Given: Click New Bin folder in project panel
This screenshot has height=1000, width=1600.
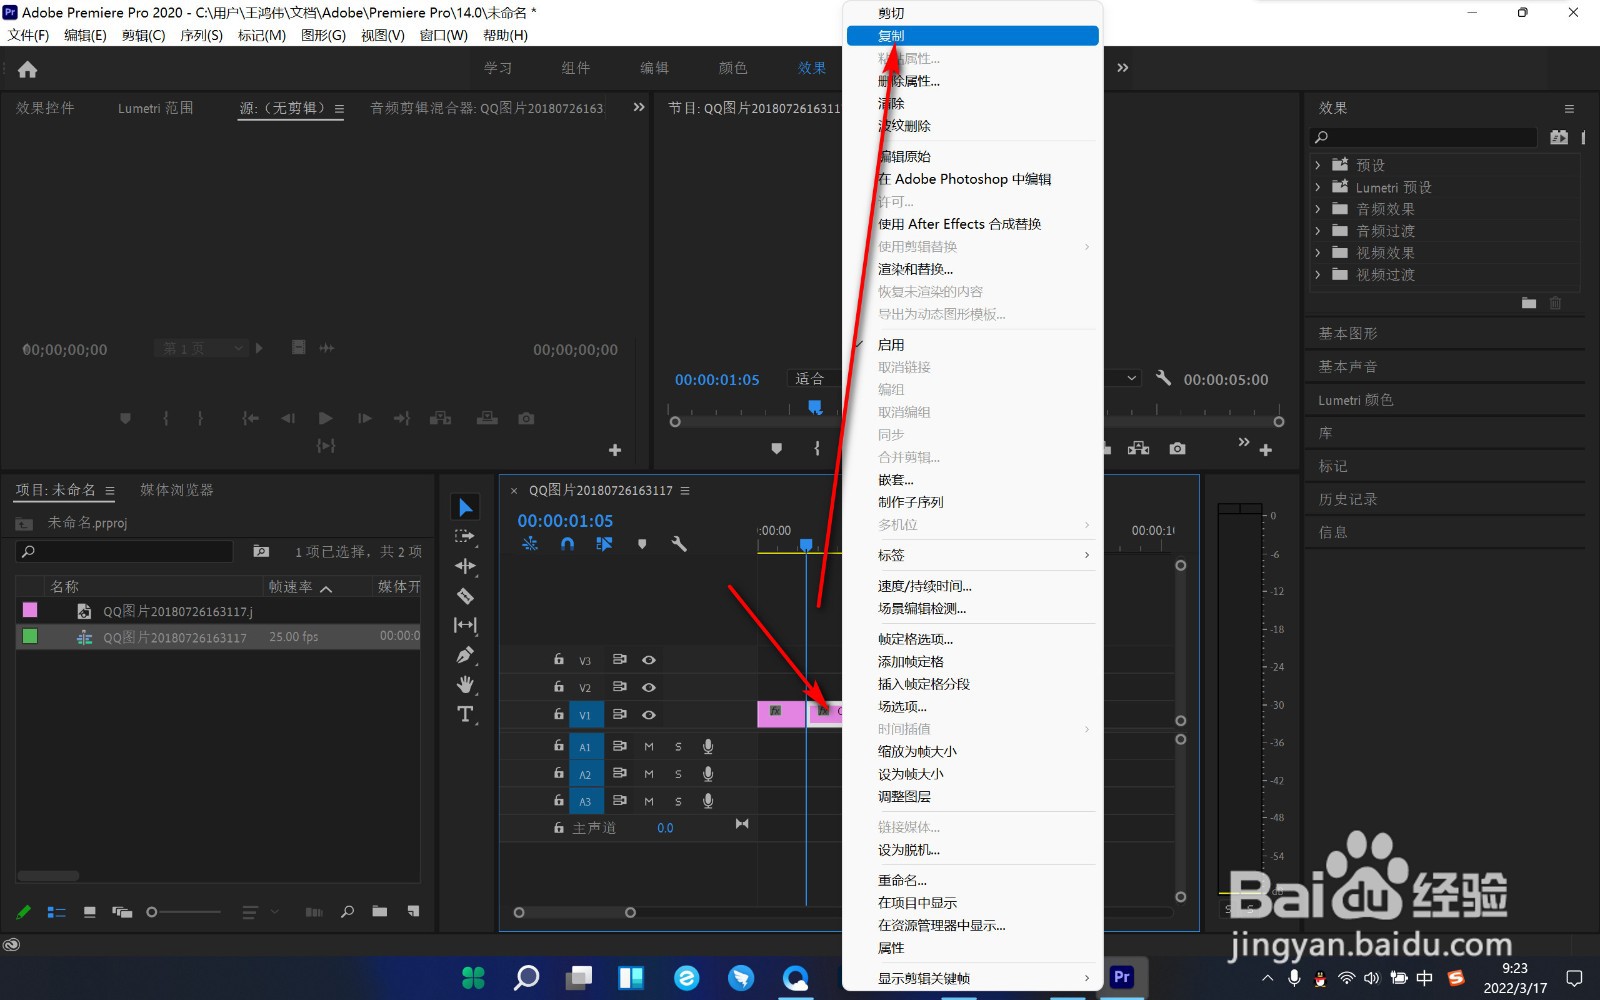Looking at the screenshot, I should coord(380,912).
